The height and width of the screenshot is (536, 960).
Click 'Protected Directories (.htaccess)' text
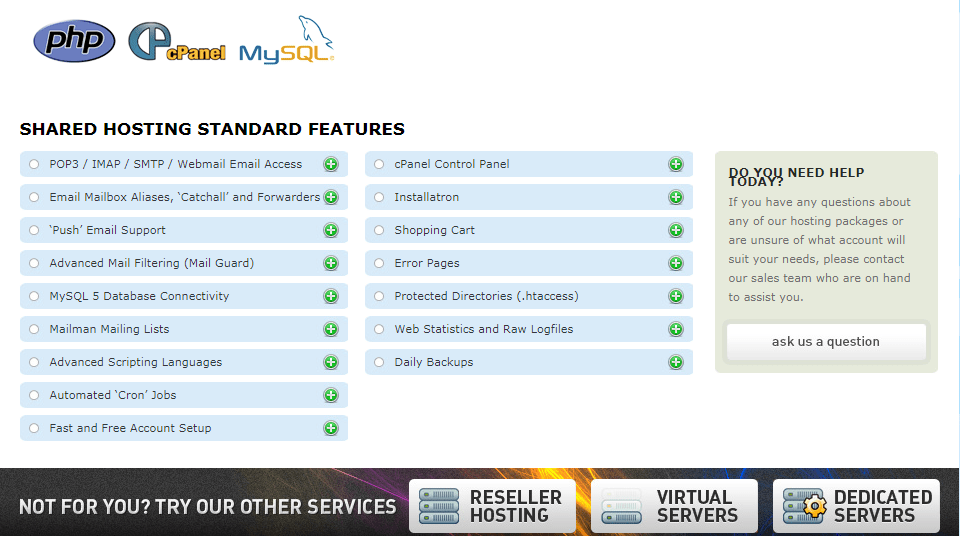coord(486,296)
